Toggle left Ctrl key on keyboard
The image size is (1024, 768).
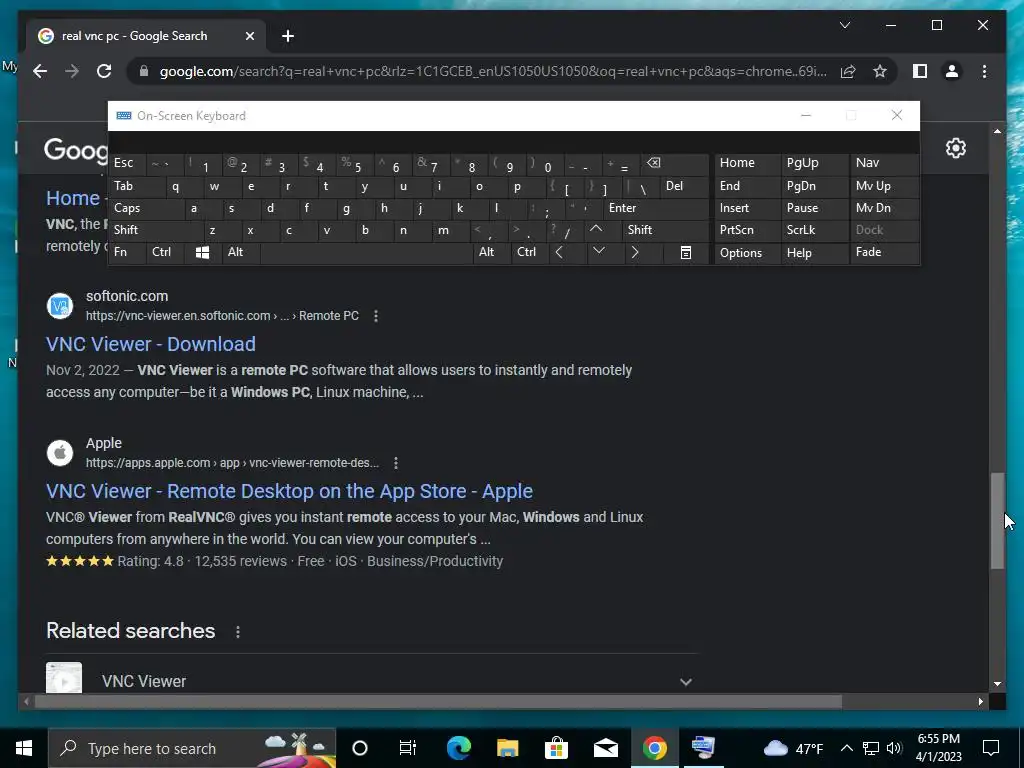pyautogui.click(x=165, y=252)
